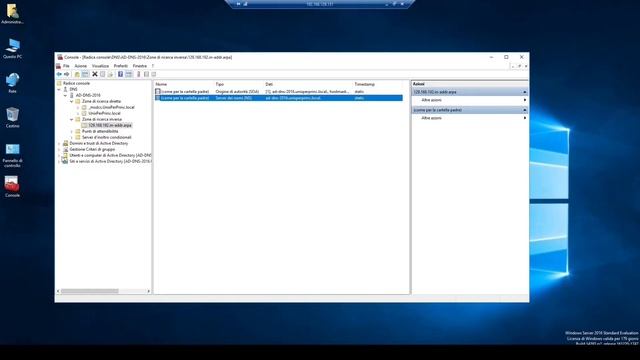This screenshot has height=360, width=640.
Task: Click the signal icon on the remote connection bar
Action: 246,4
